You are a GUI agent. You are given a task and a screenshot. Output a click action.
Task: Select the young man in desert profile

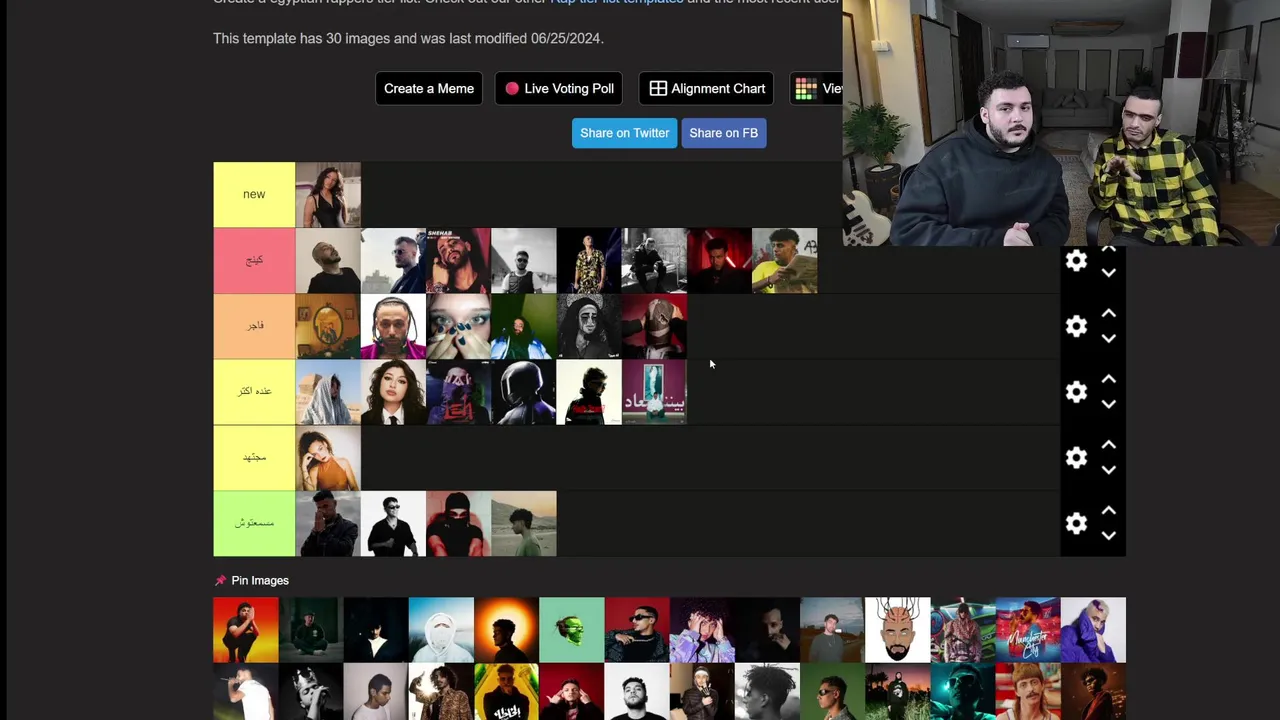523,523
